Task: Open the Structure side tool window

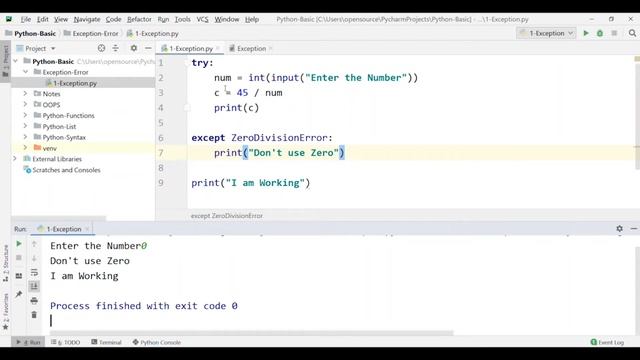Action: click(6, 263)
